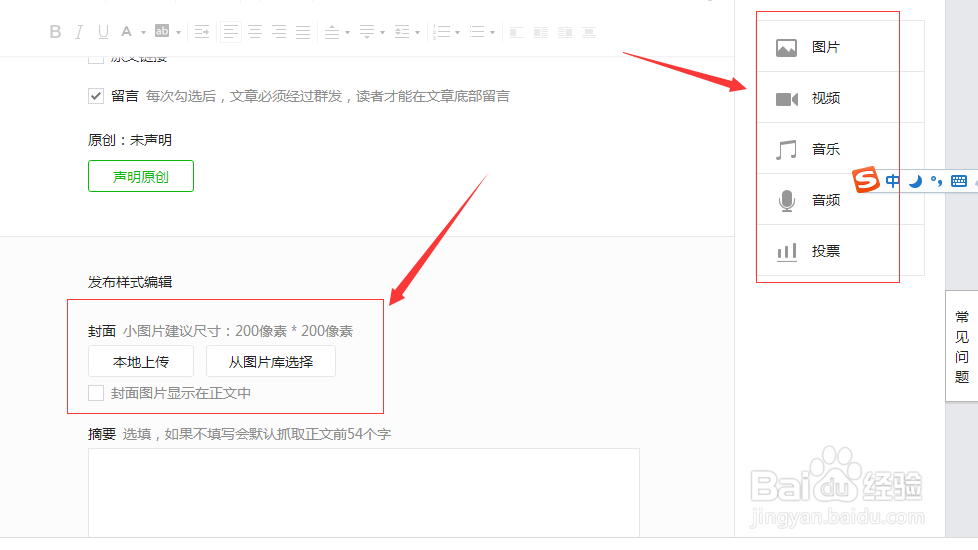Open the background color dropdown arrow
This screenshot has height=550, width=978.
(x=178, y=32)
